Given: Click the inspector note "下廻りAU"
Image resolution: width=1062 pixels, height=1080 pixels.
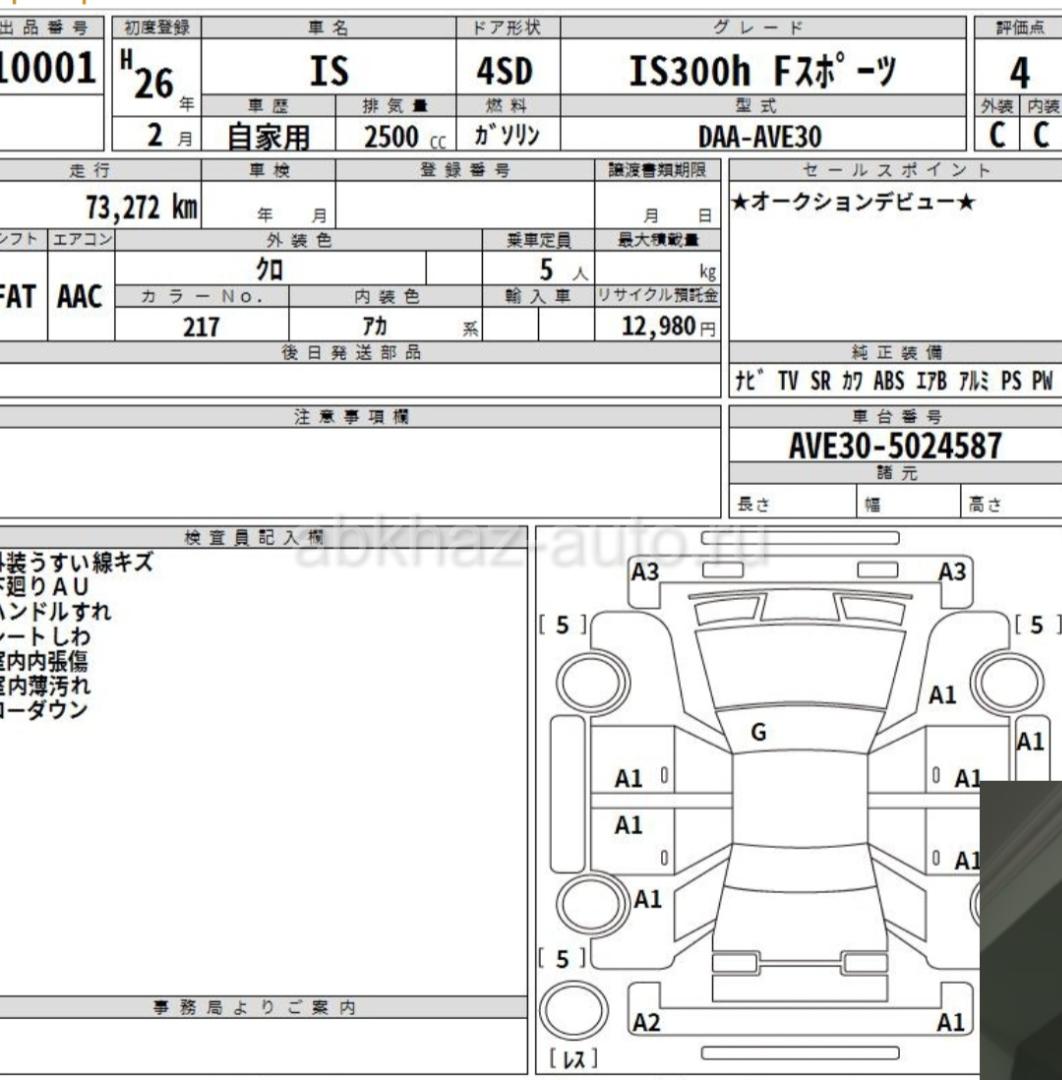Looking at the screenshot, I should (x=45, y=587).
